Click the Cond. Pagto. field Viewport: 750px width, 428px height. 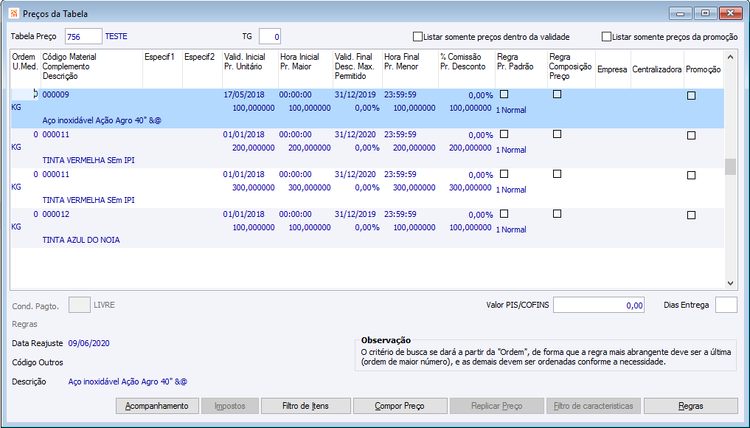tap(79, 305)
